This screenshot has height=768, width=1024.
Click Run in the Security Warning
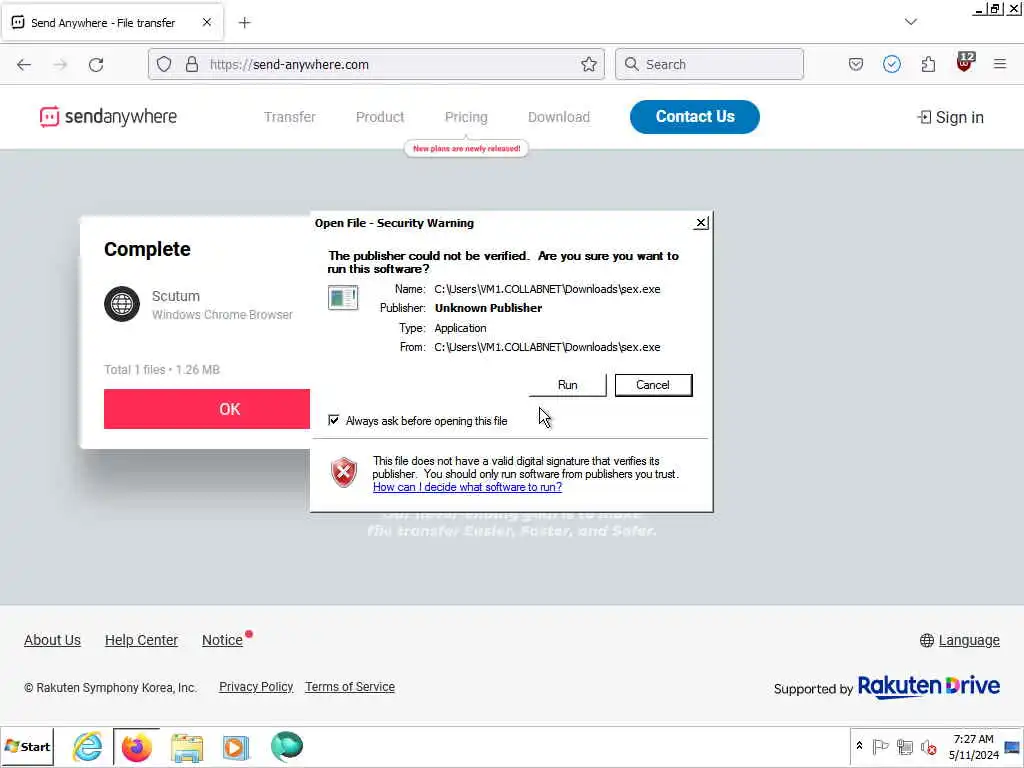pos(568,385)
